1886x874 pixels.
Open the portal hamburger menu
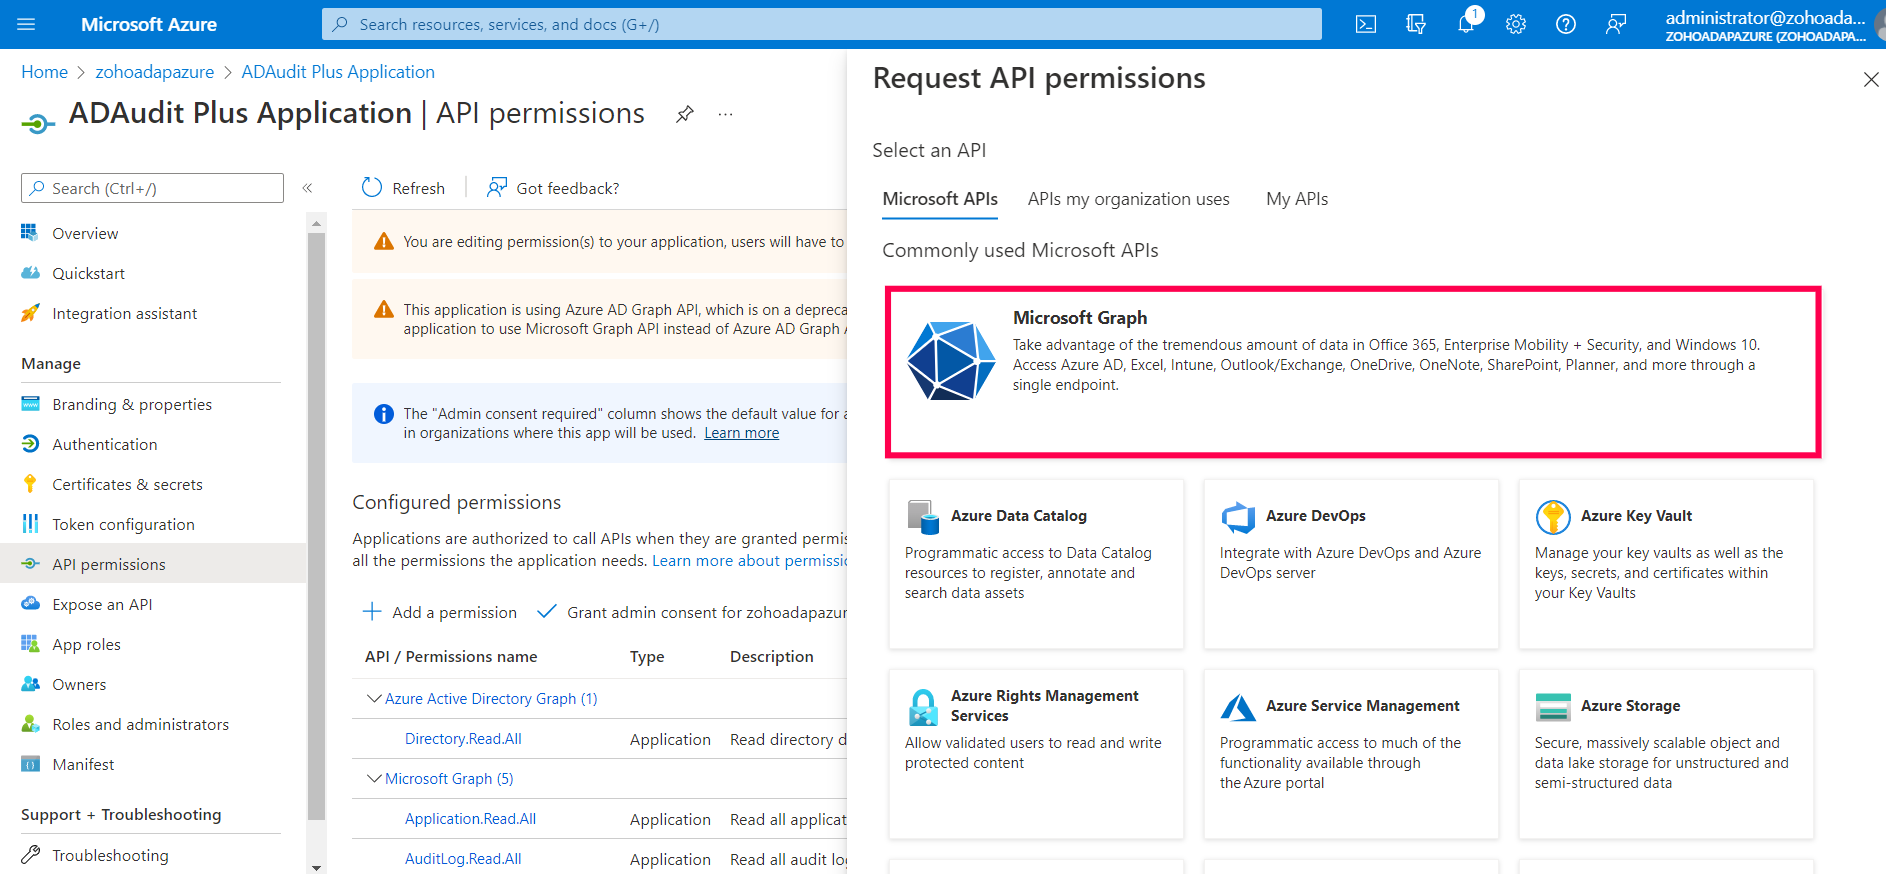click(x=26, y=24)
